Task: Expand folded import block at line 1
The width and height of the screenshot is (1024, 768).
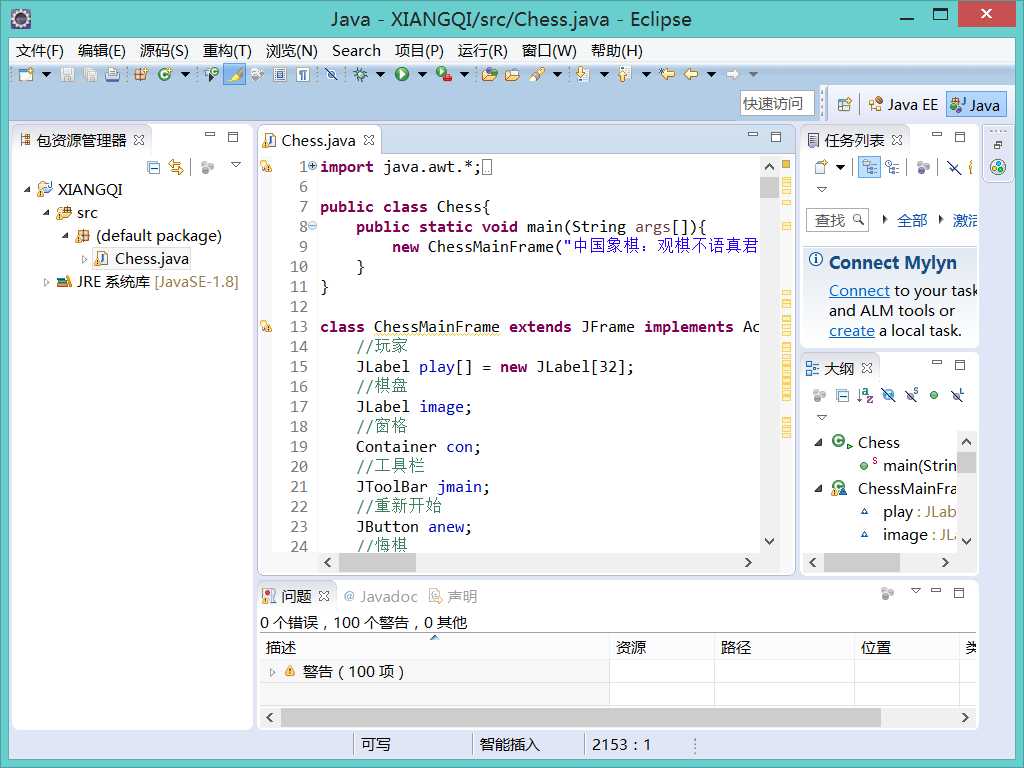Action: (x=313, y=167)
